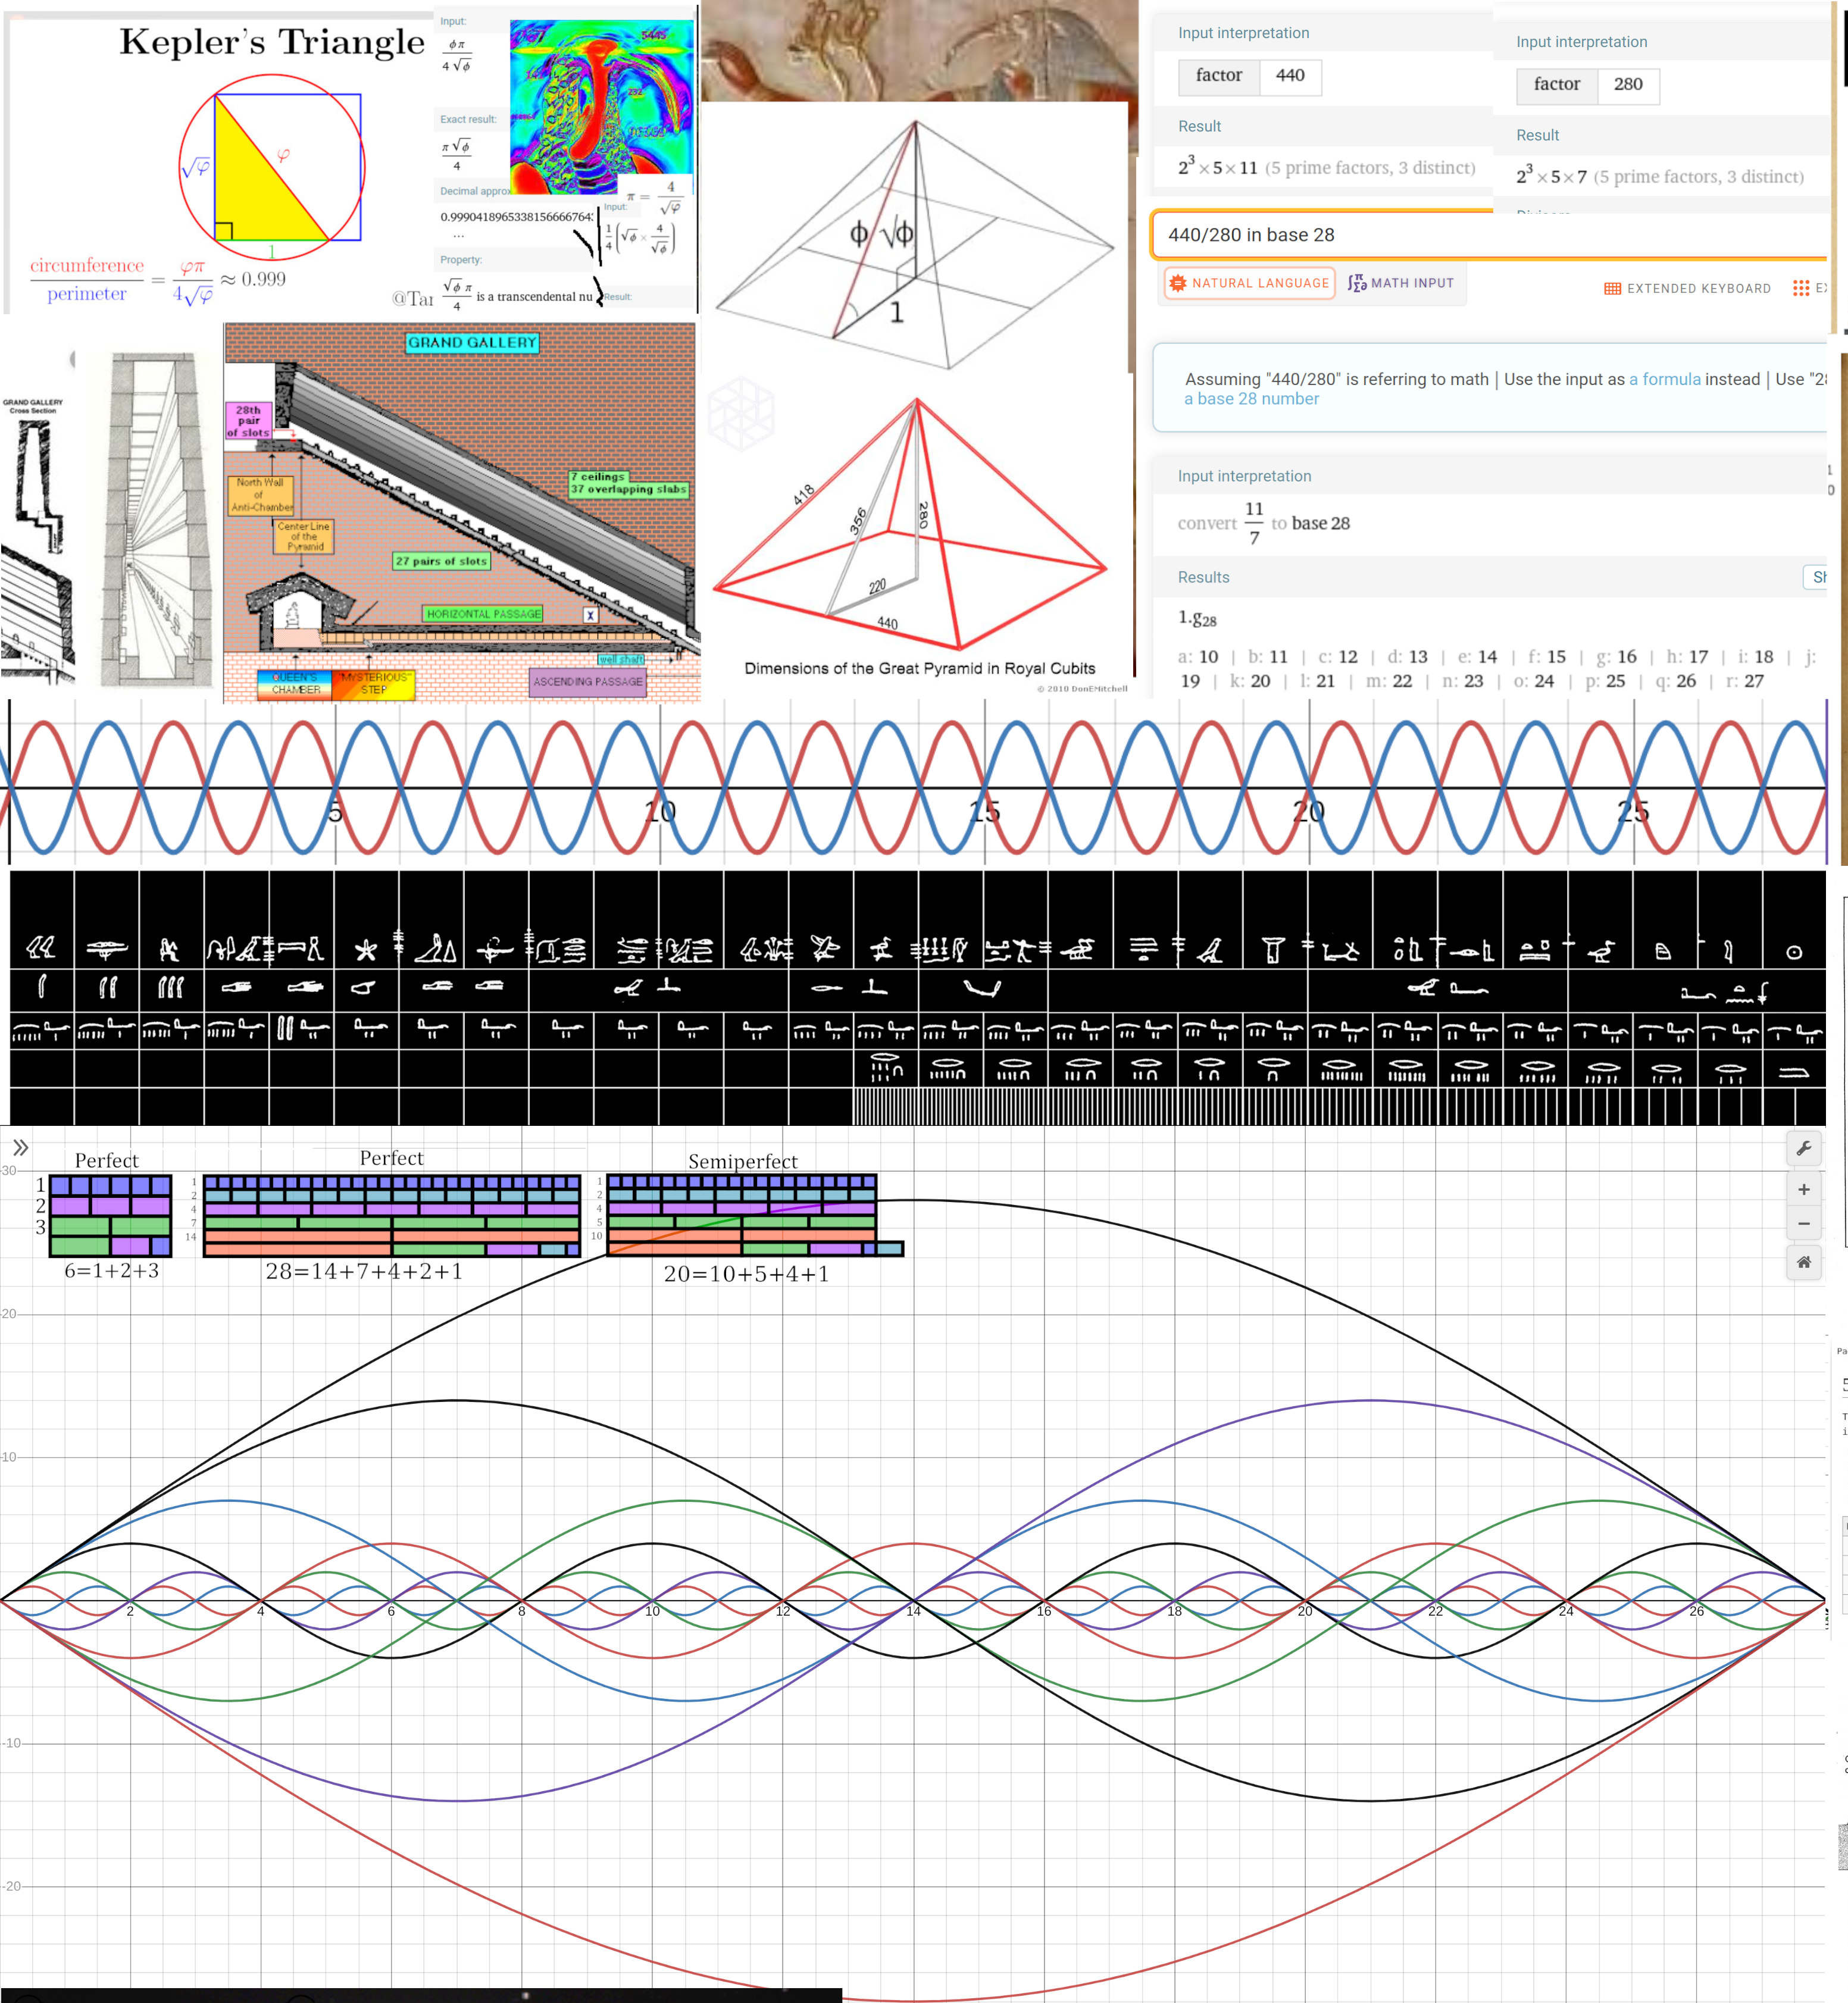Click the orange examples dots icon
This screenshot has height=2003, width=1848.
pos(1800,288)
